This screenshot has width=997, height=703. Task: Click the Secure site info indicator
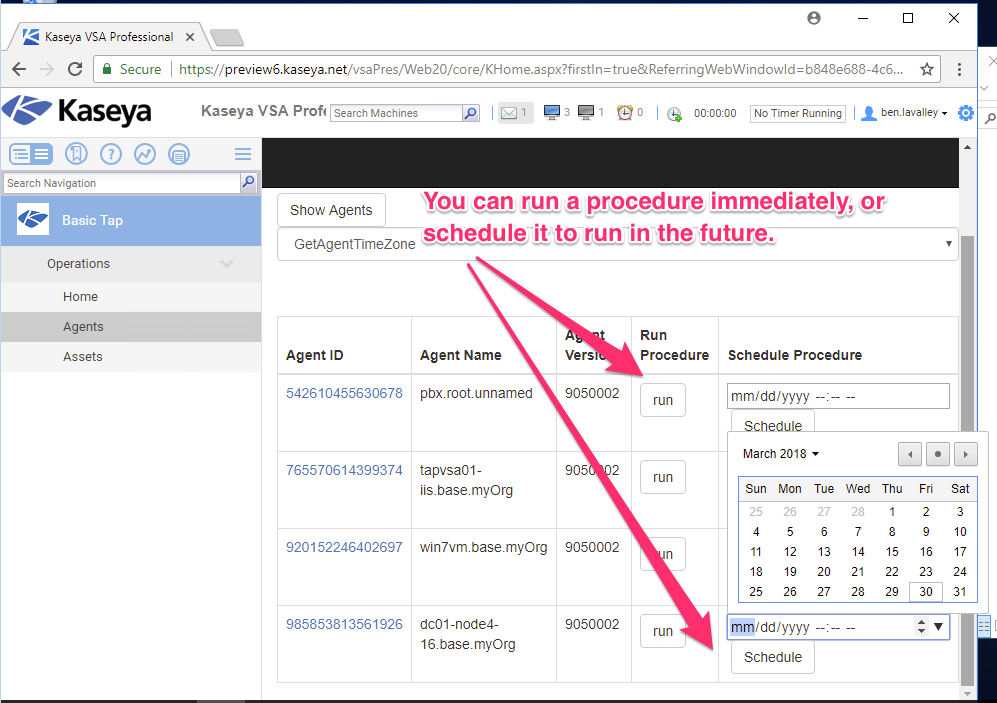point(132,69)
